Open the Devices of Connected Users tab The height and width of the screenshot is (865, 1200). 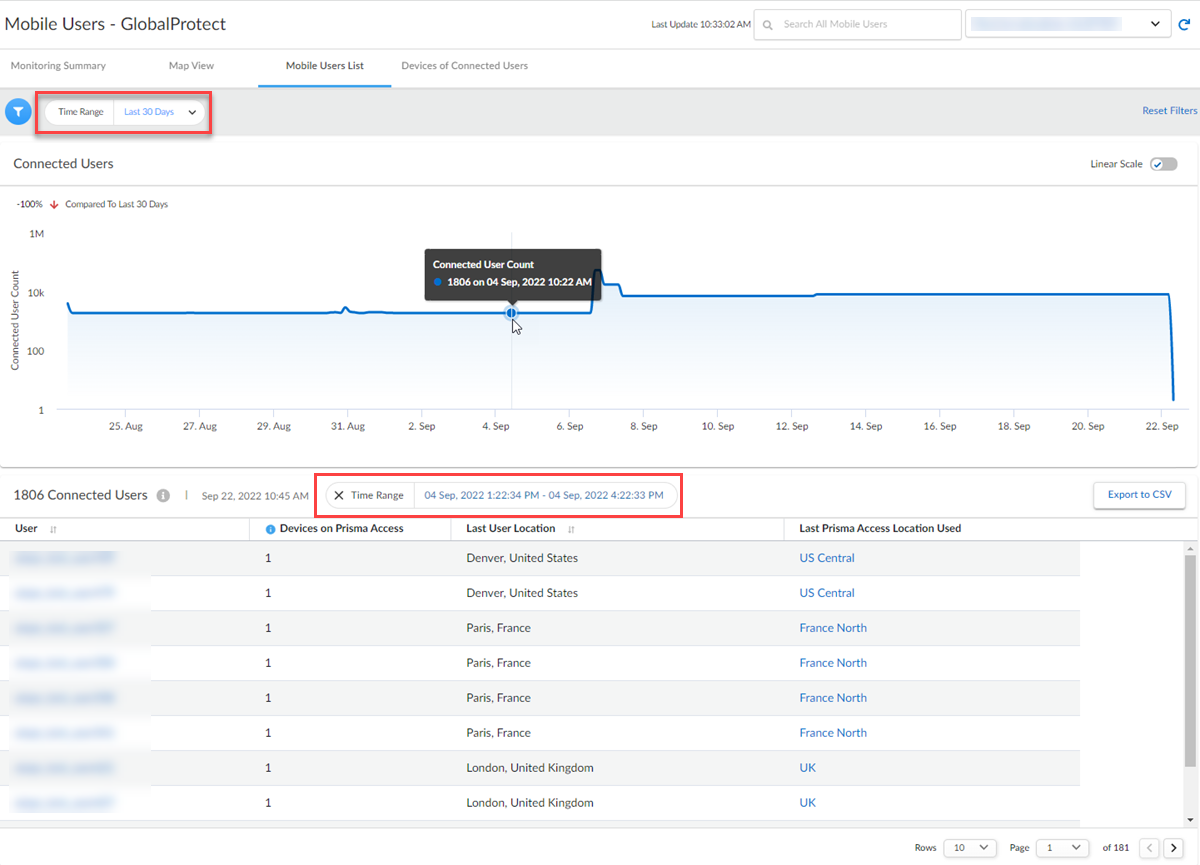point(464,66)
